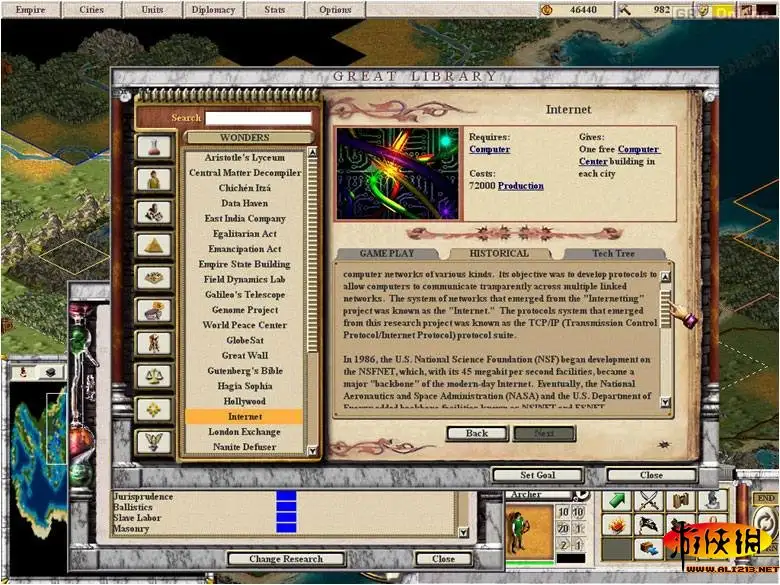Viewport: 780px width, 585px height.
Task: Select the pirate flag order icon
Action: (649, 525)
